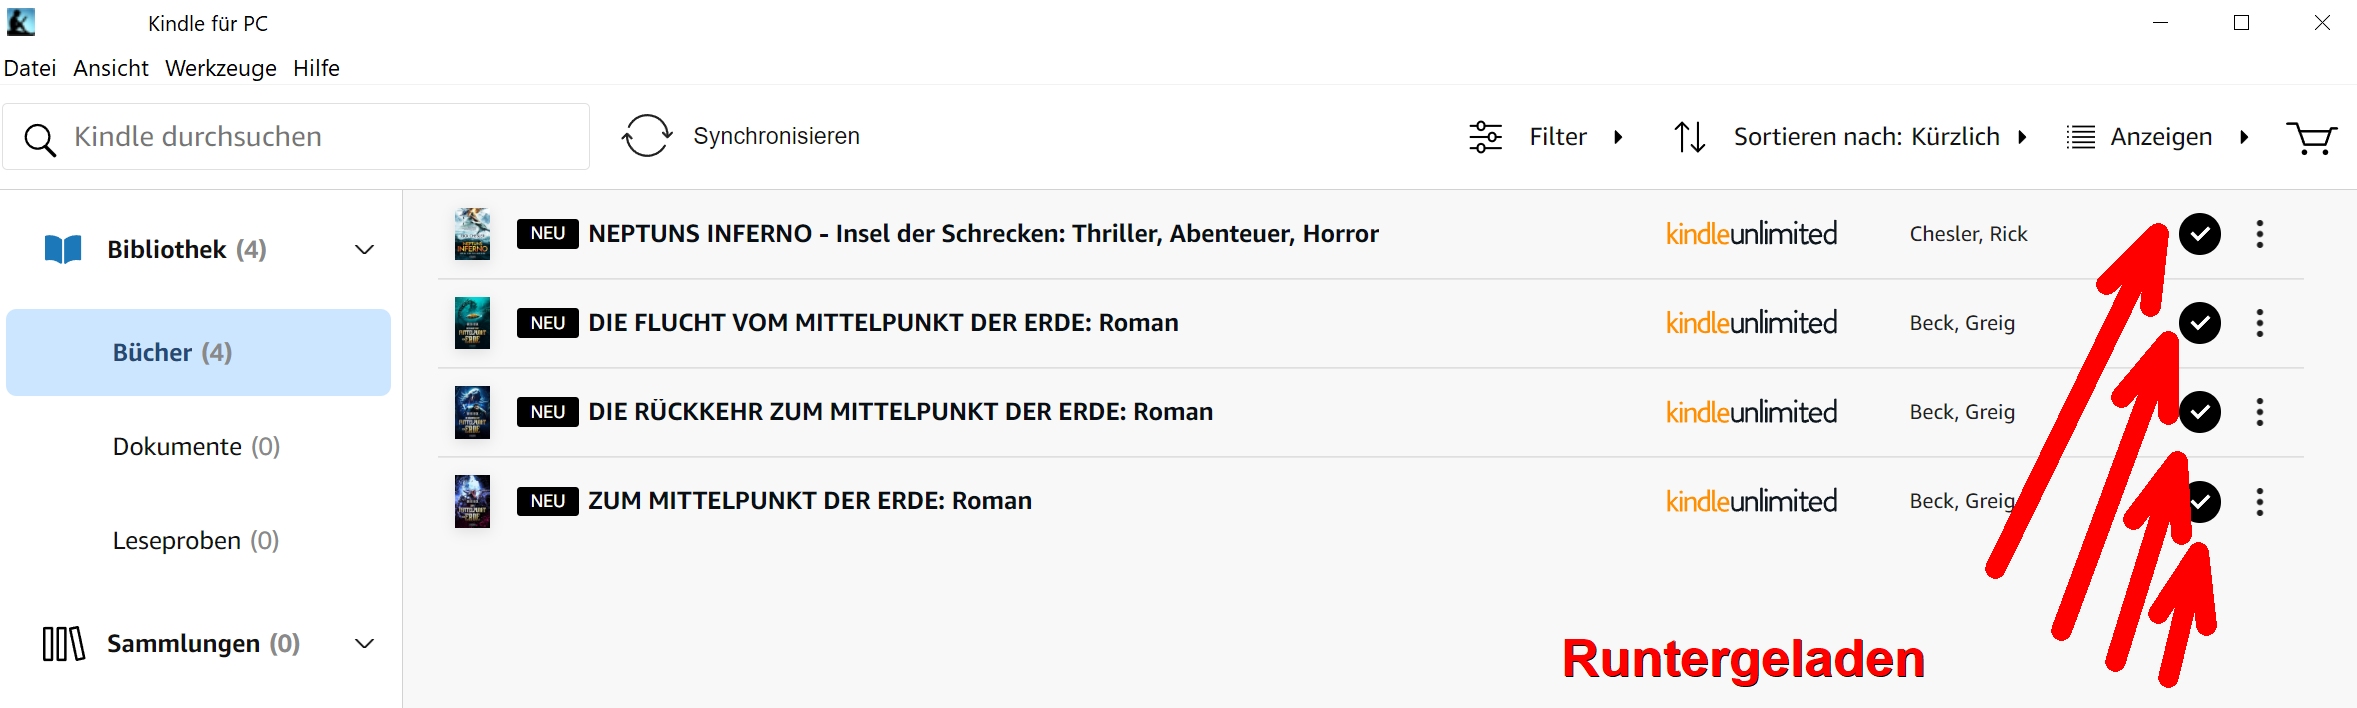2357x708 pixels.
Task: Open three-dot menu for DIE FLUCHT book
Action: pyautogui.click(x=2260, y=323)
